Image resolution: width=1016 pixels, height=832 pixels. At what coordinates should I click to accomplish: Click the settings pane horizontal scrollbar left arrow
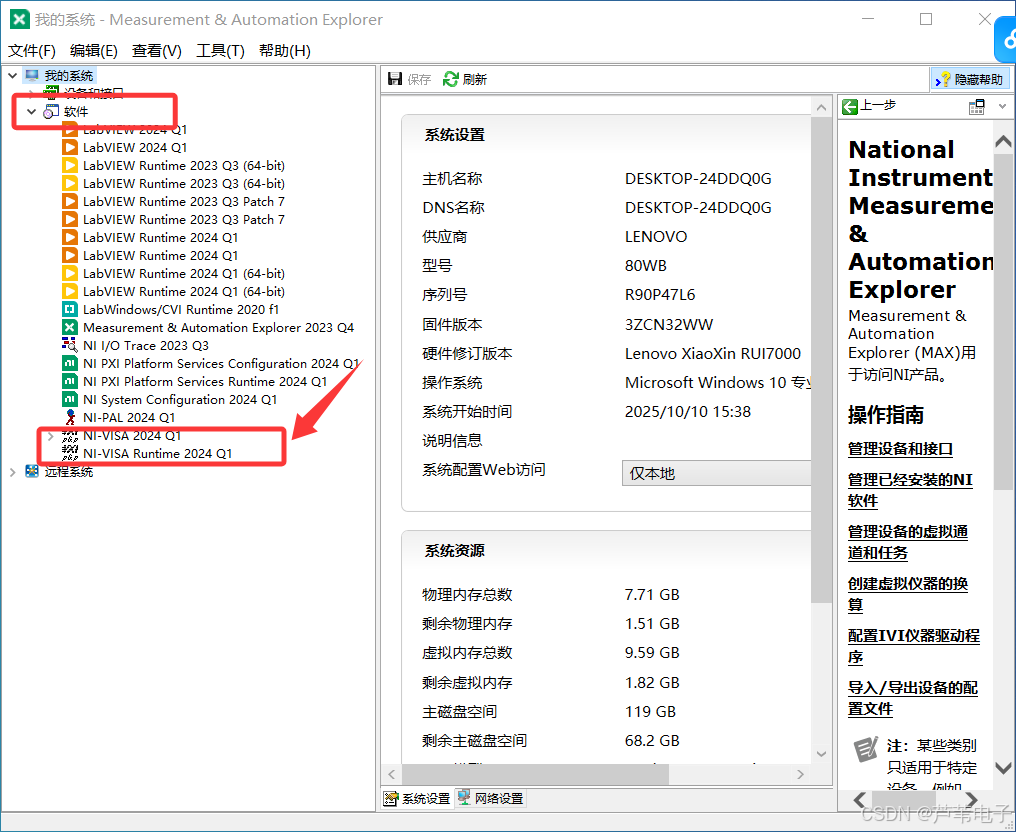point(391,774)
